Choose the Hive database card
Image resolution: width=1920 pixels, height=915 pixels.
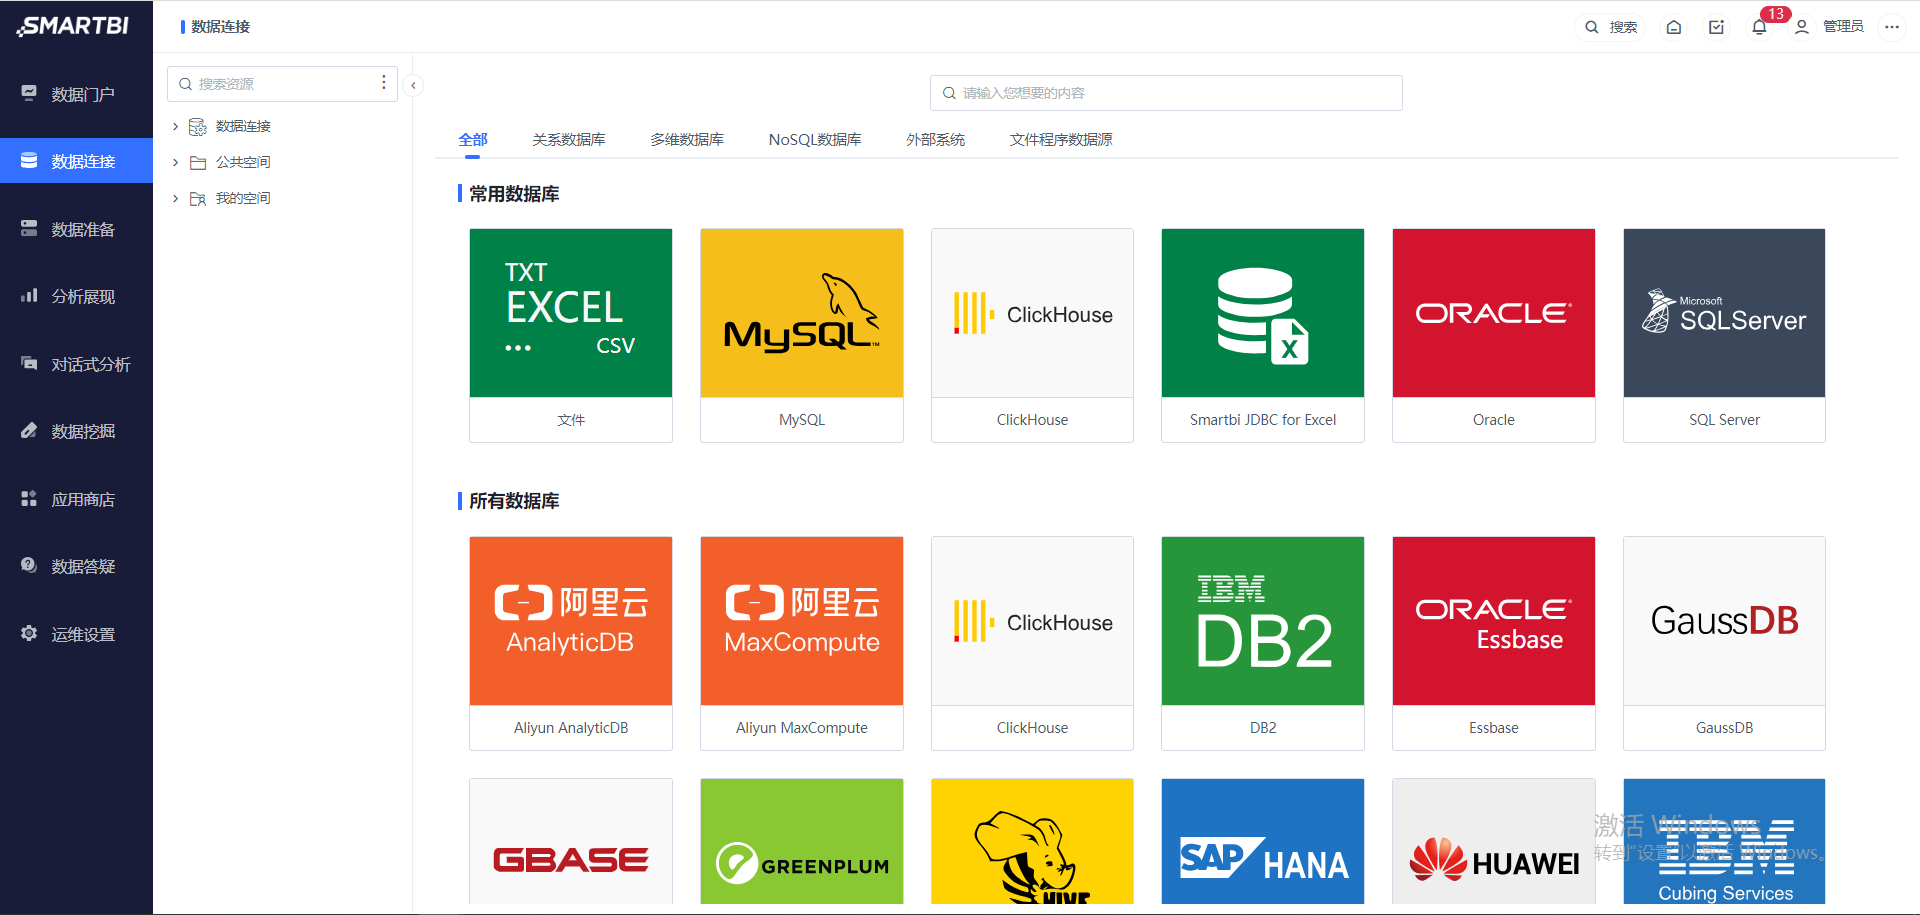pyautogui.click(x=1032, y=841)
